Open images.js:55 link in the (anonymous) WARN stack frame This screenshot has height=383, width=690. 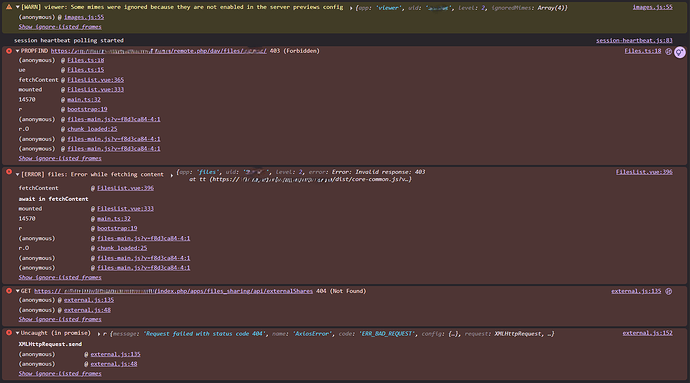pyautogui.click(x=84, y=17)
